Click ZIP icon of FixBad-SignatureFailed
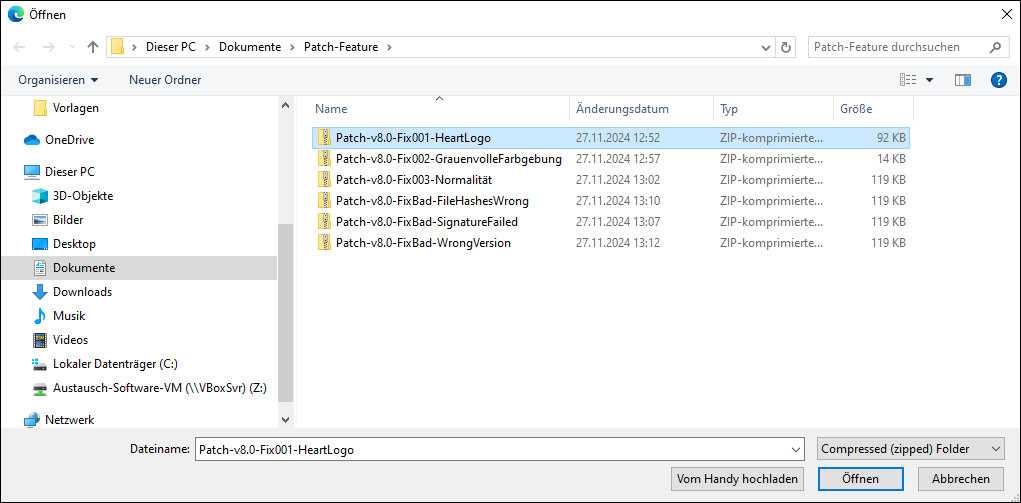The height and width of the screenshot is (503, 1021). [324, 222]
